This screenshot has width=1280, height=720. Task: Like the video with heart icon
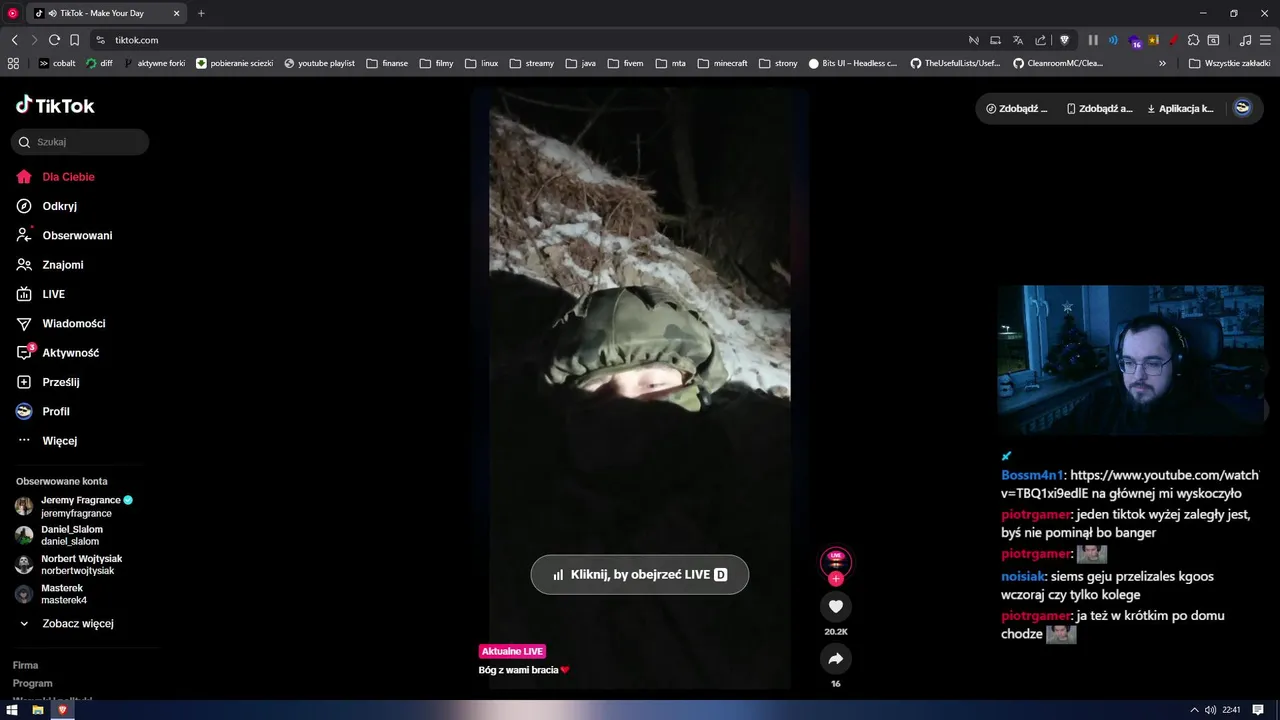click(x=836, y=606)
